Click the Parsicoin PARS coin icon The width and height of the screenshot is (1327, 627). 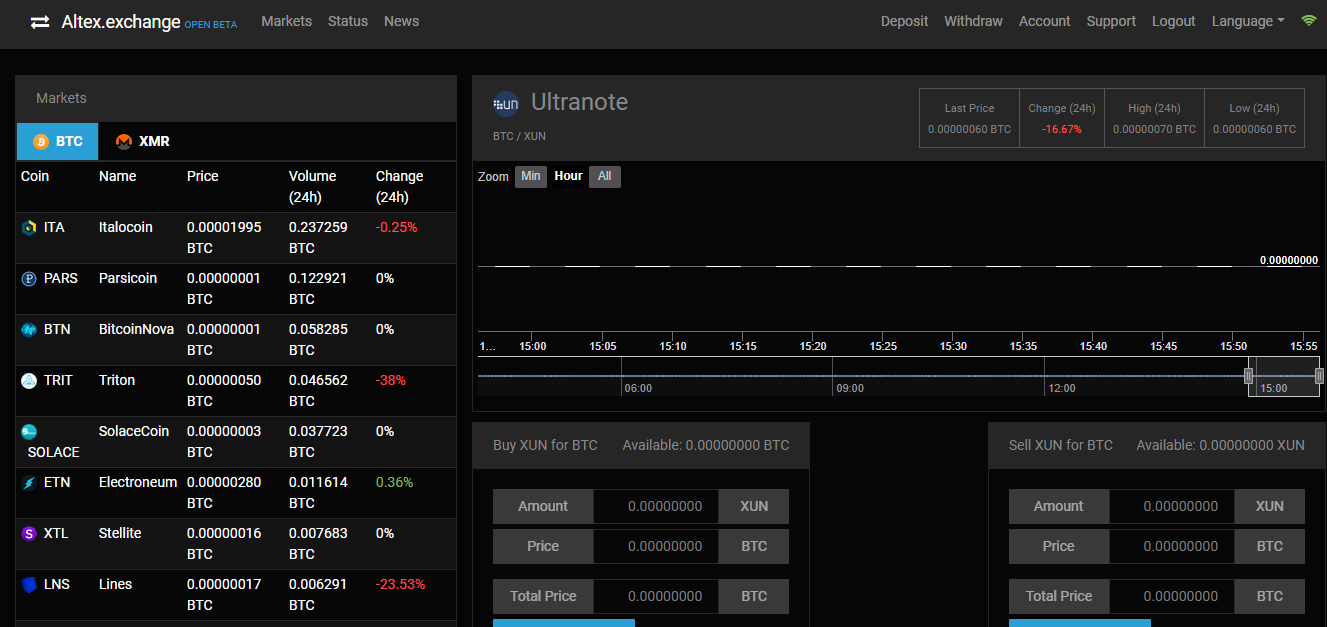pyautogui.click(x=29, y=279)
